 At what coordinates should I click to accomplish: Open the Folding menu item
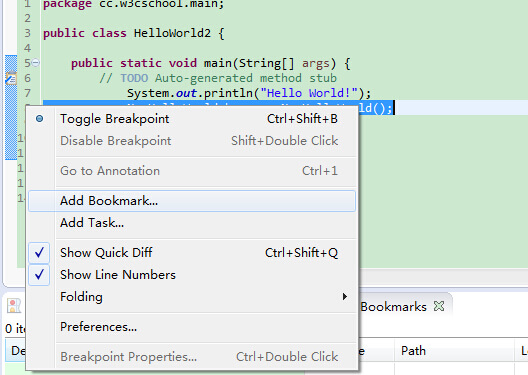point(192,297)
